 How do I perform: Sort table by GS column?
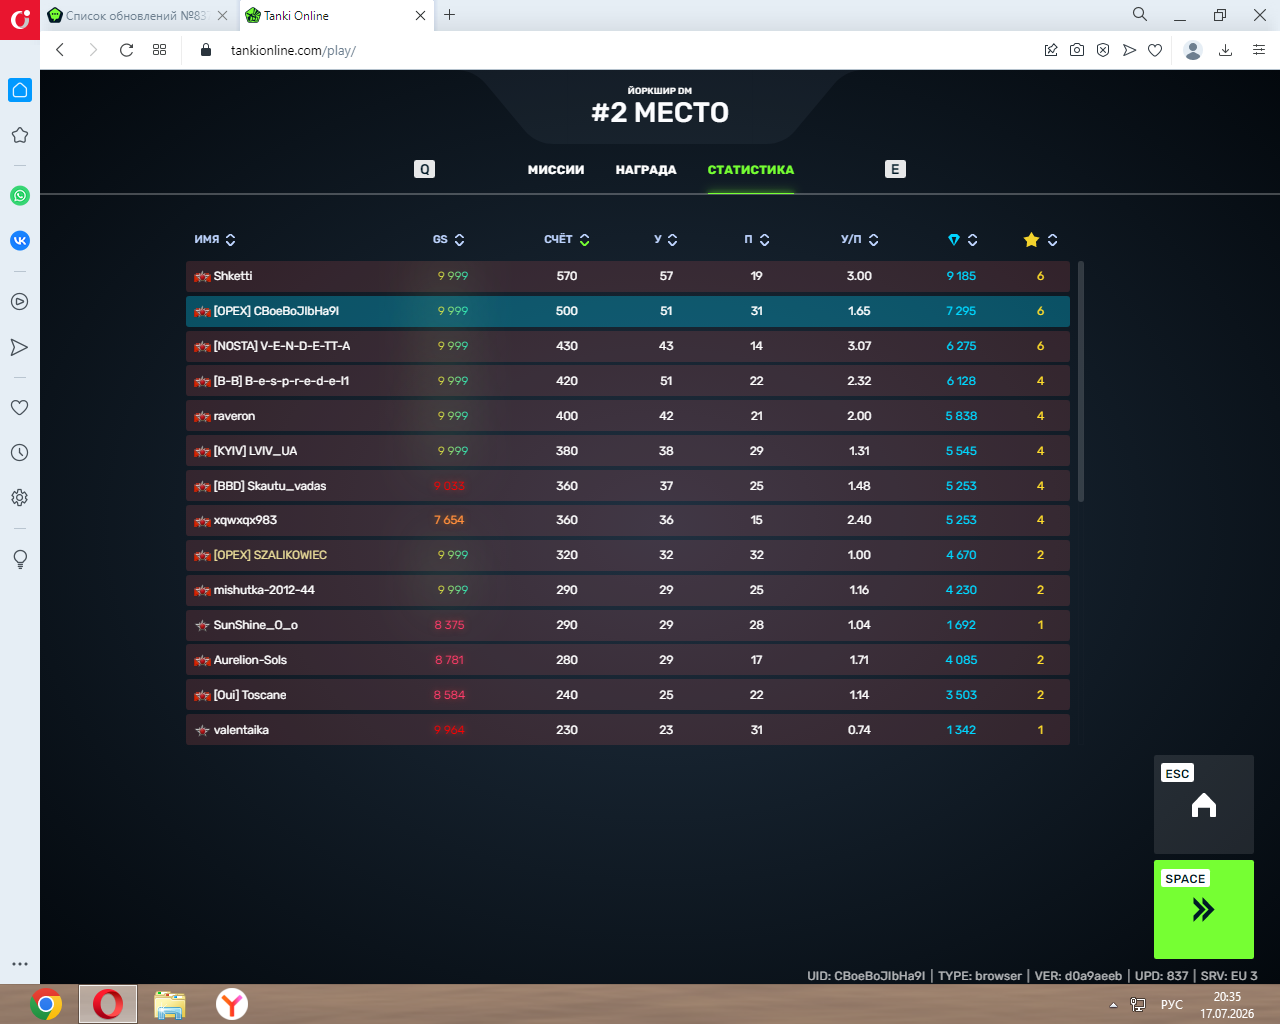[x=449, y=240]
